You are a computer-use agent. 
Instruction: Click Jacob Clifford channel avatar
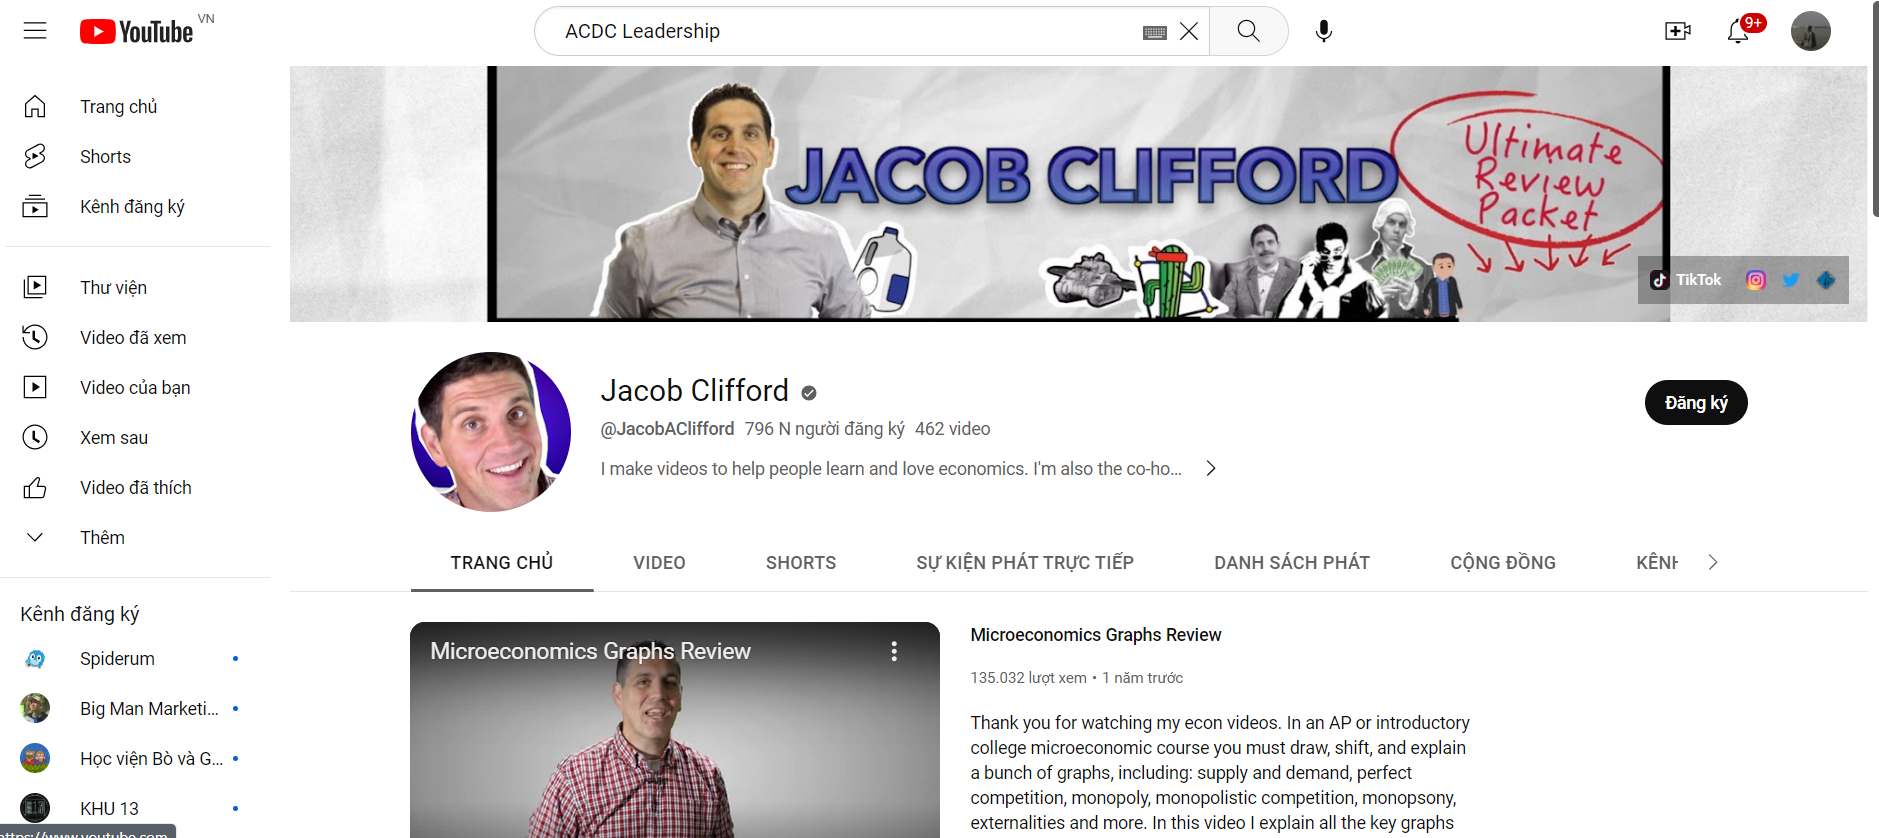click(x=491, y=431)
